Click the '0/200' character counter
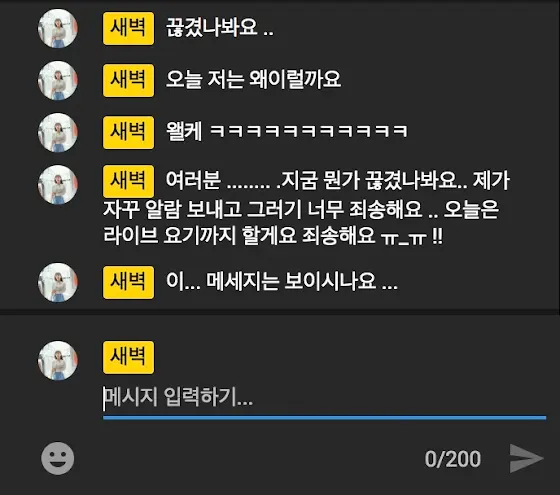 pos(452,459)
